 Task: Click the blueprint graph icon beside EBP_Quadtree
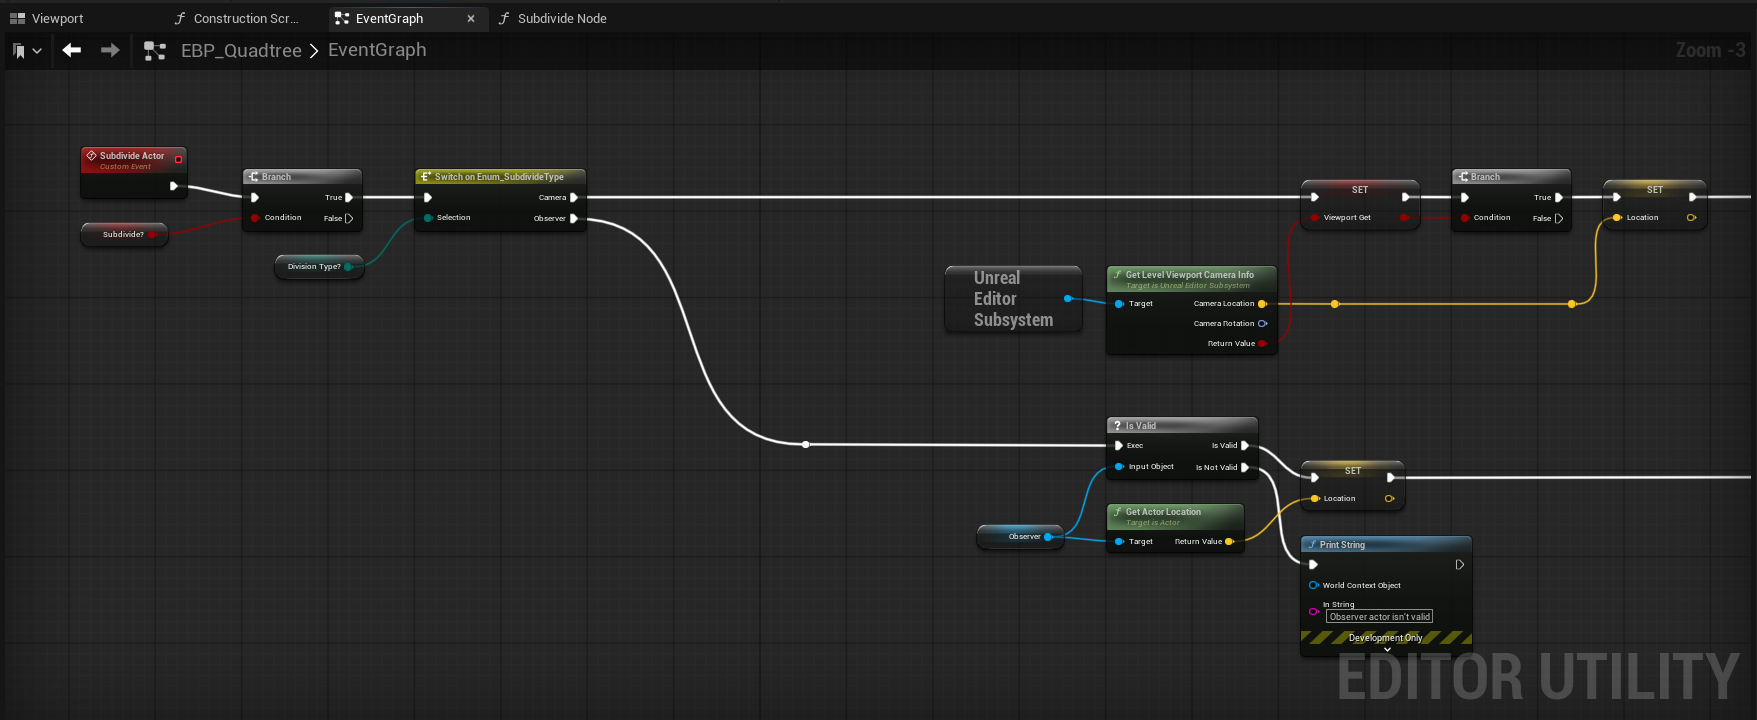click(155, 50)
